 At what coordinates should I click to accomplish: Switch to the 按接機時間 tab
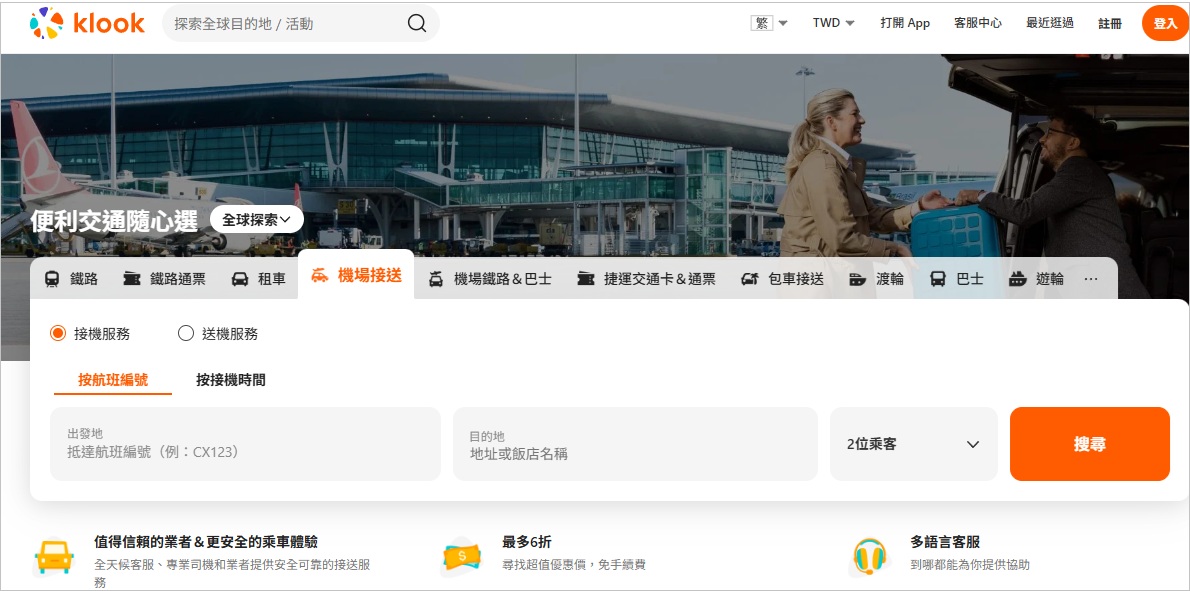pyautogui.click(x=231, y=380)
